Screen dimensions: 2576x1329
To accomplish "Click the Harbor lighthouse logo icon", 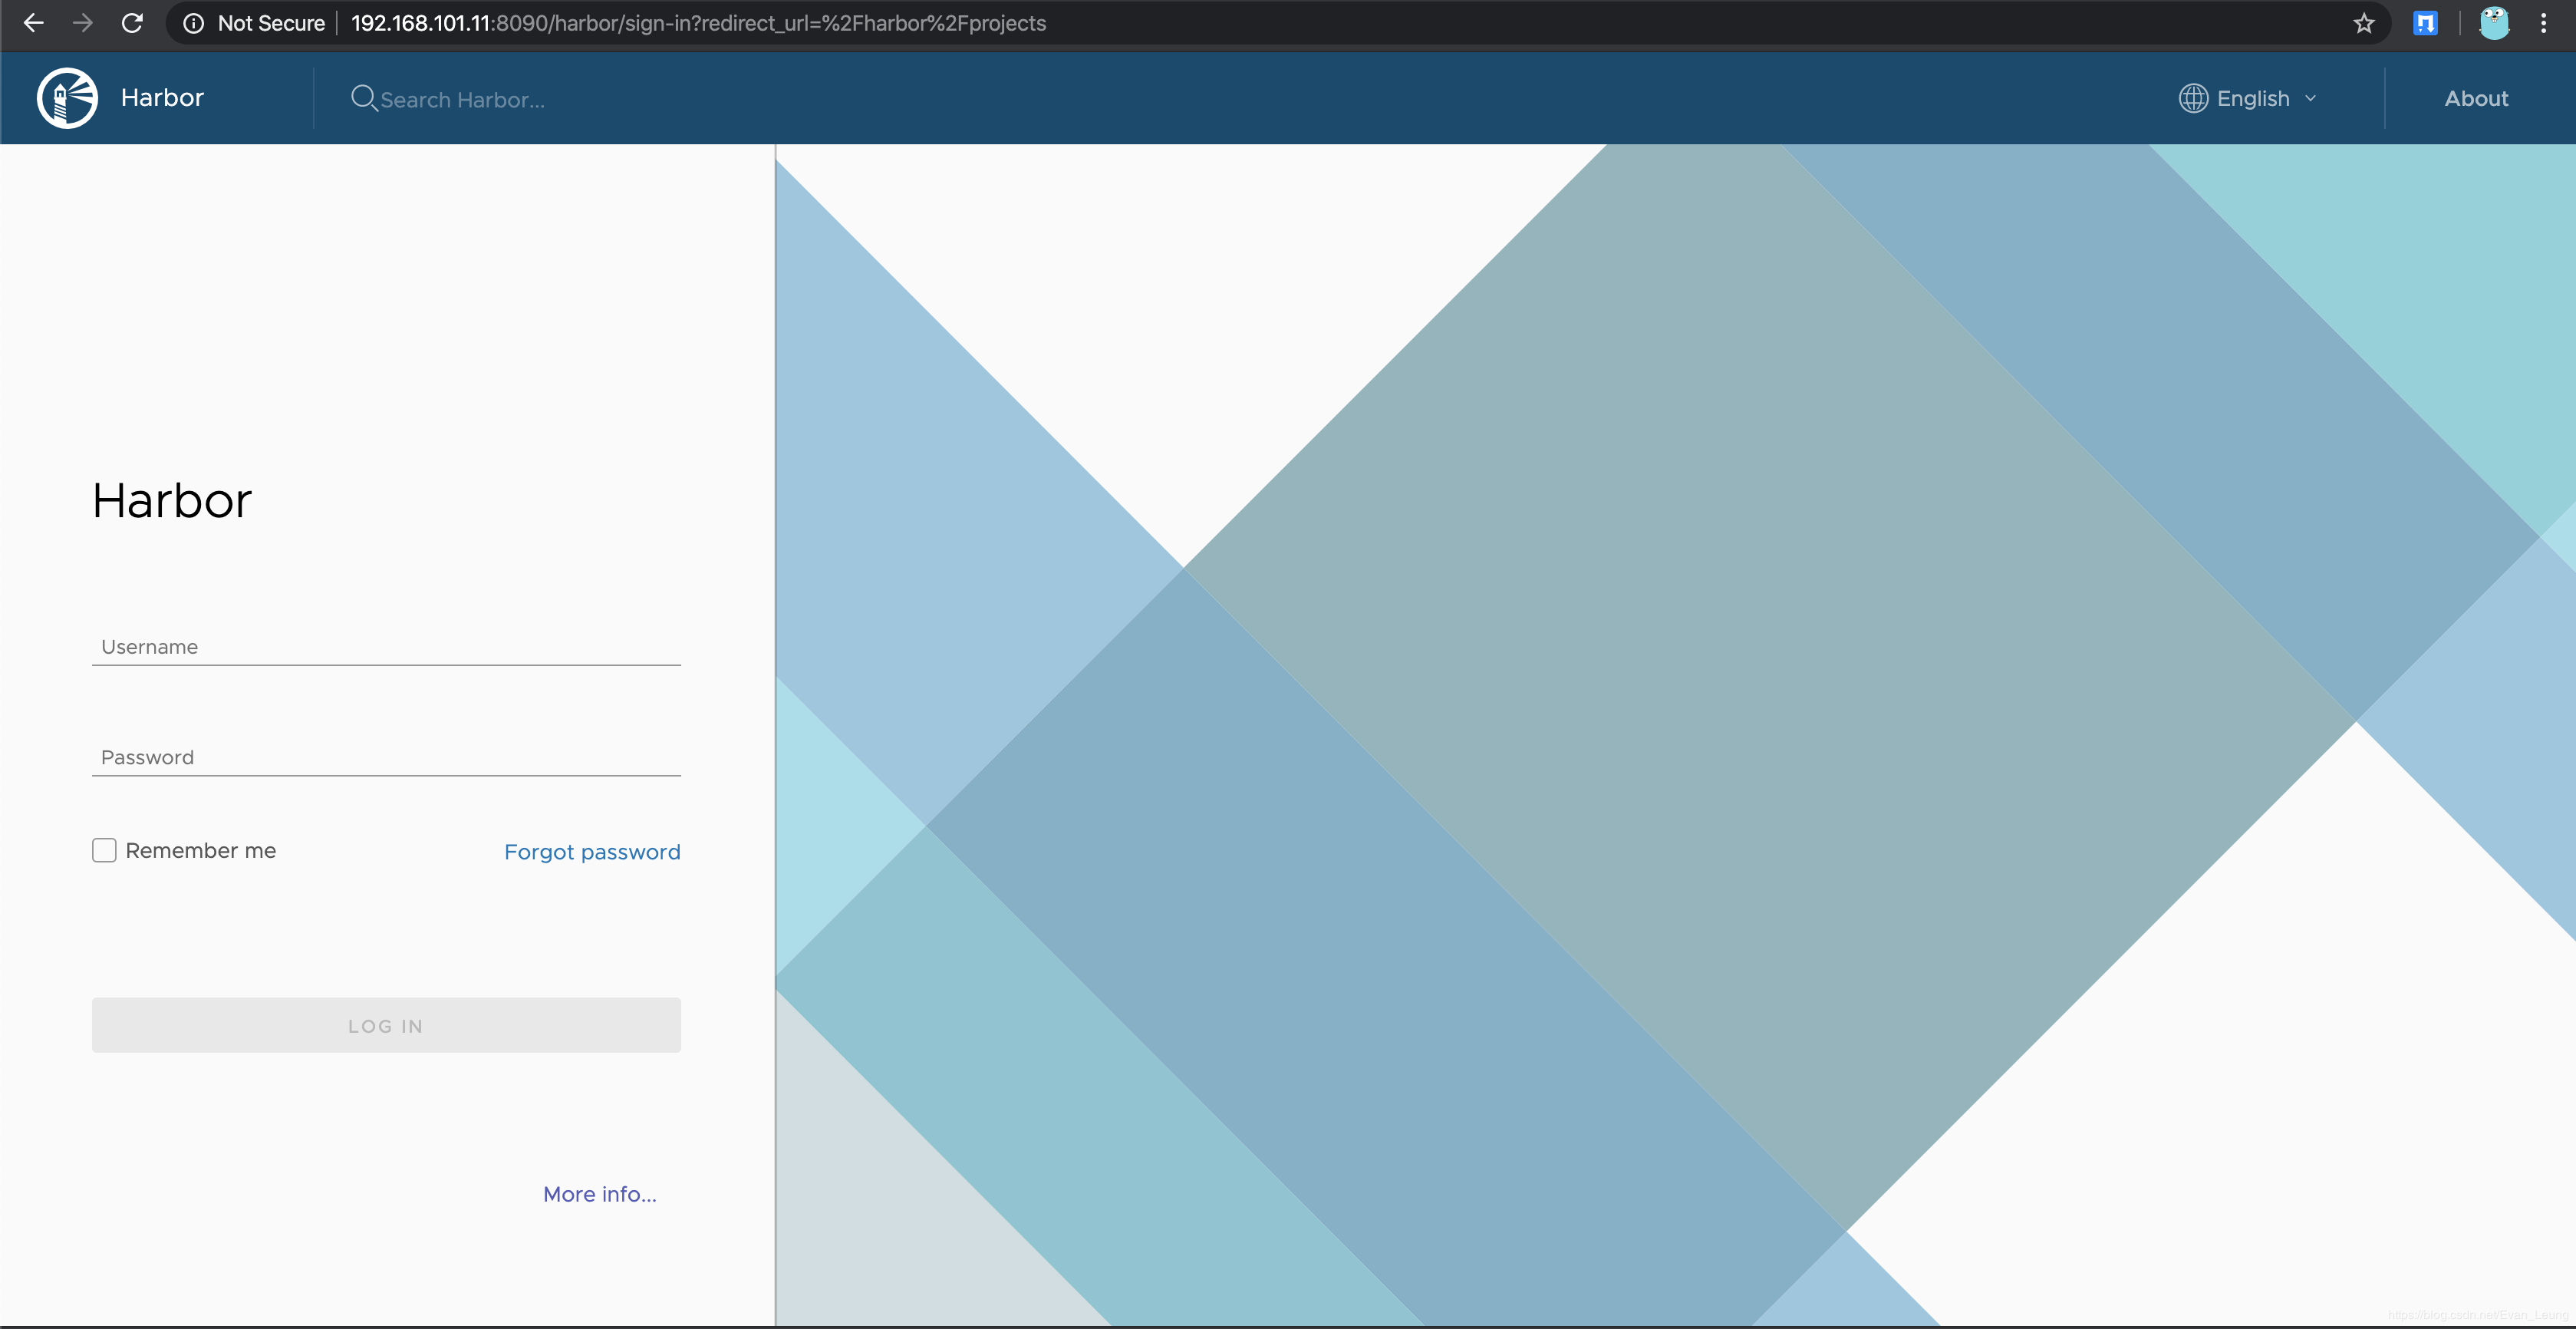I will pyautogui.click(x=67, y=98).
